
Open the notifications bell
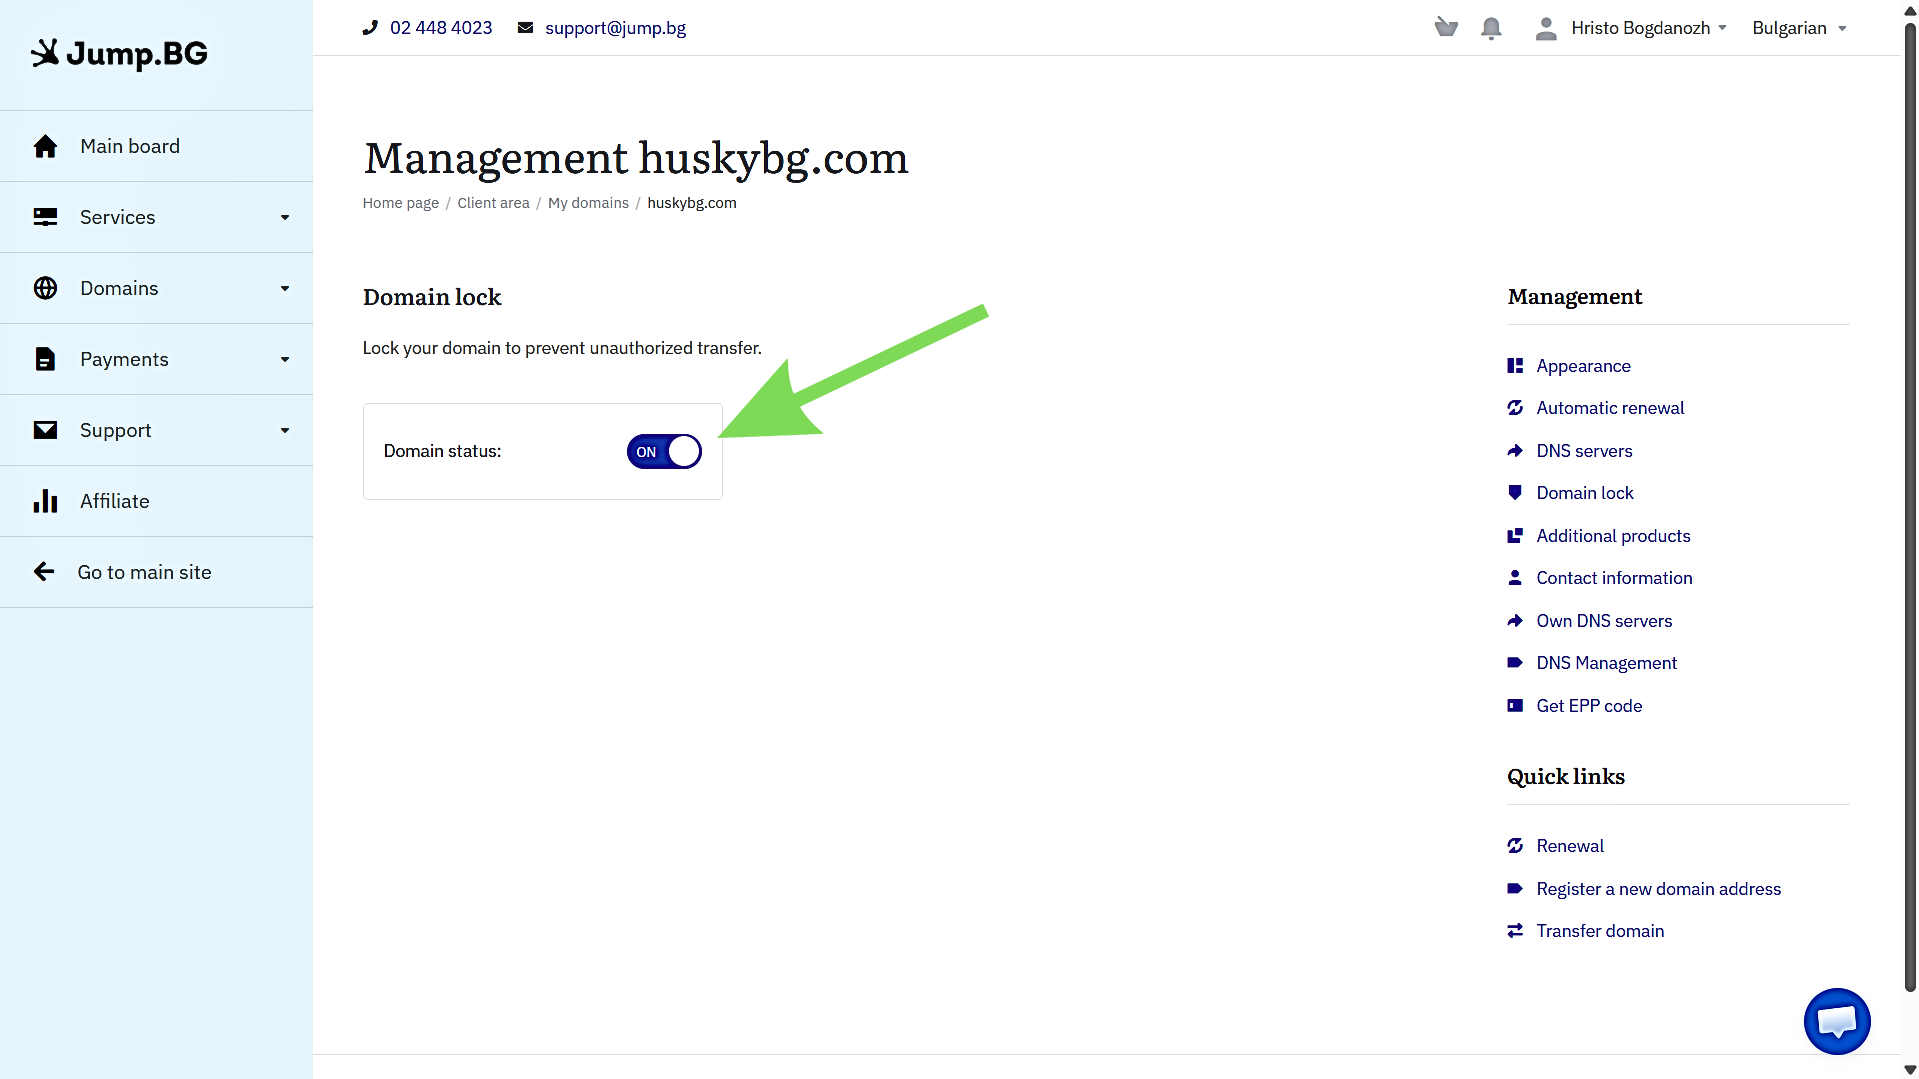[1491, 28]
